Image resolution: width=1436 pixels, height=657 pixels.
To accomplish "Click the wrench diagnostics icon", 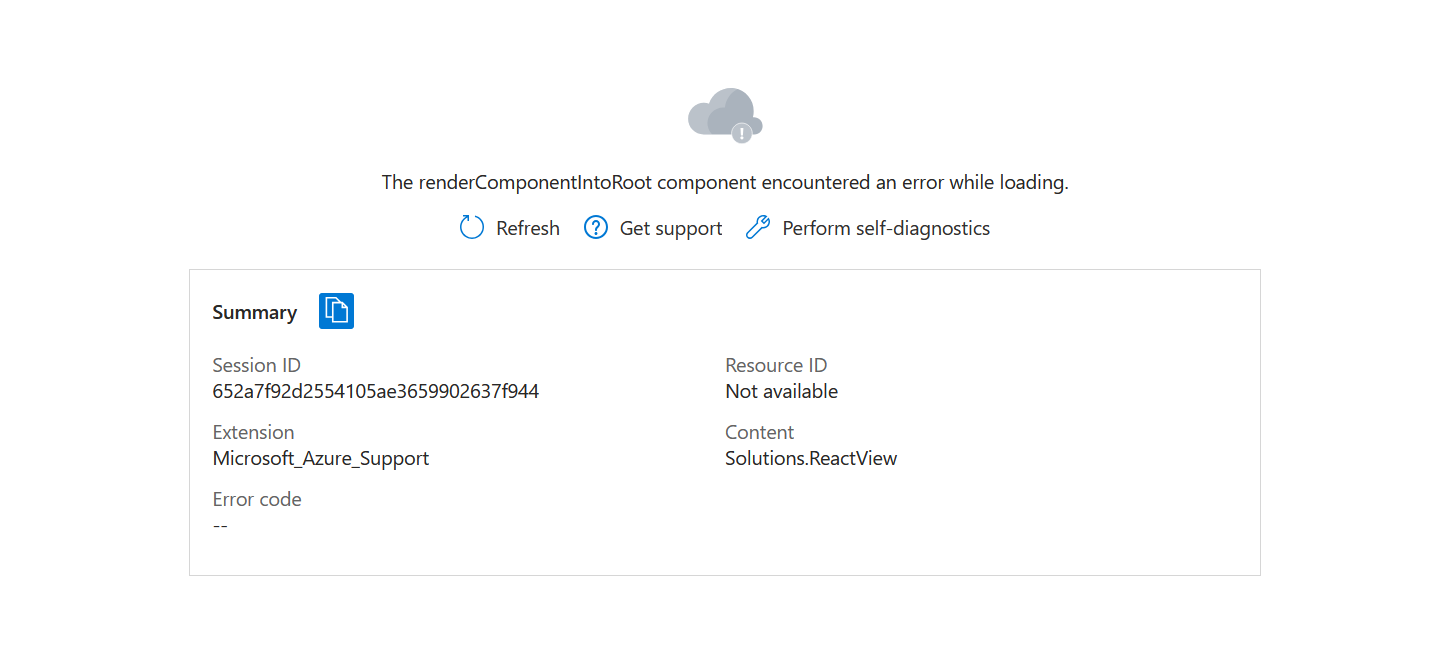I will pos(758,228).
